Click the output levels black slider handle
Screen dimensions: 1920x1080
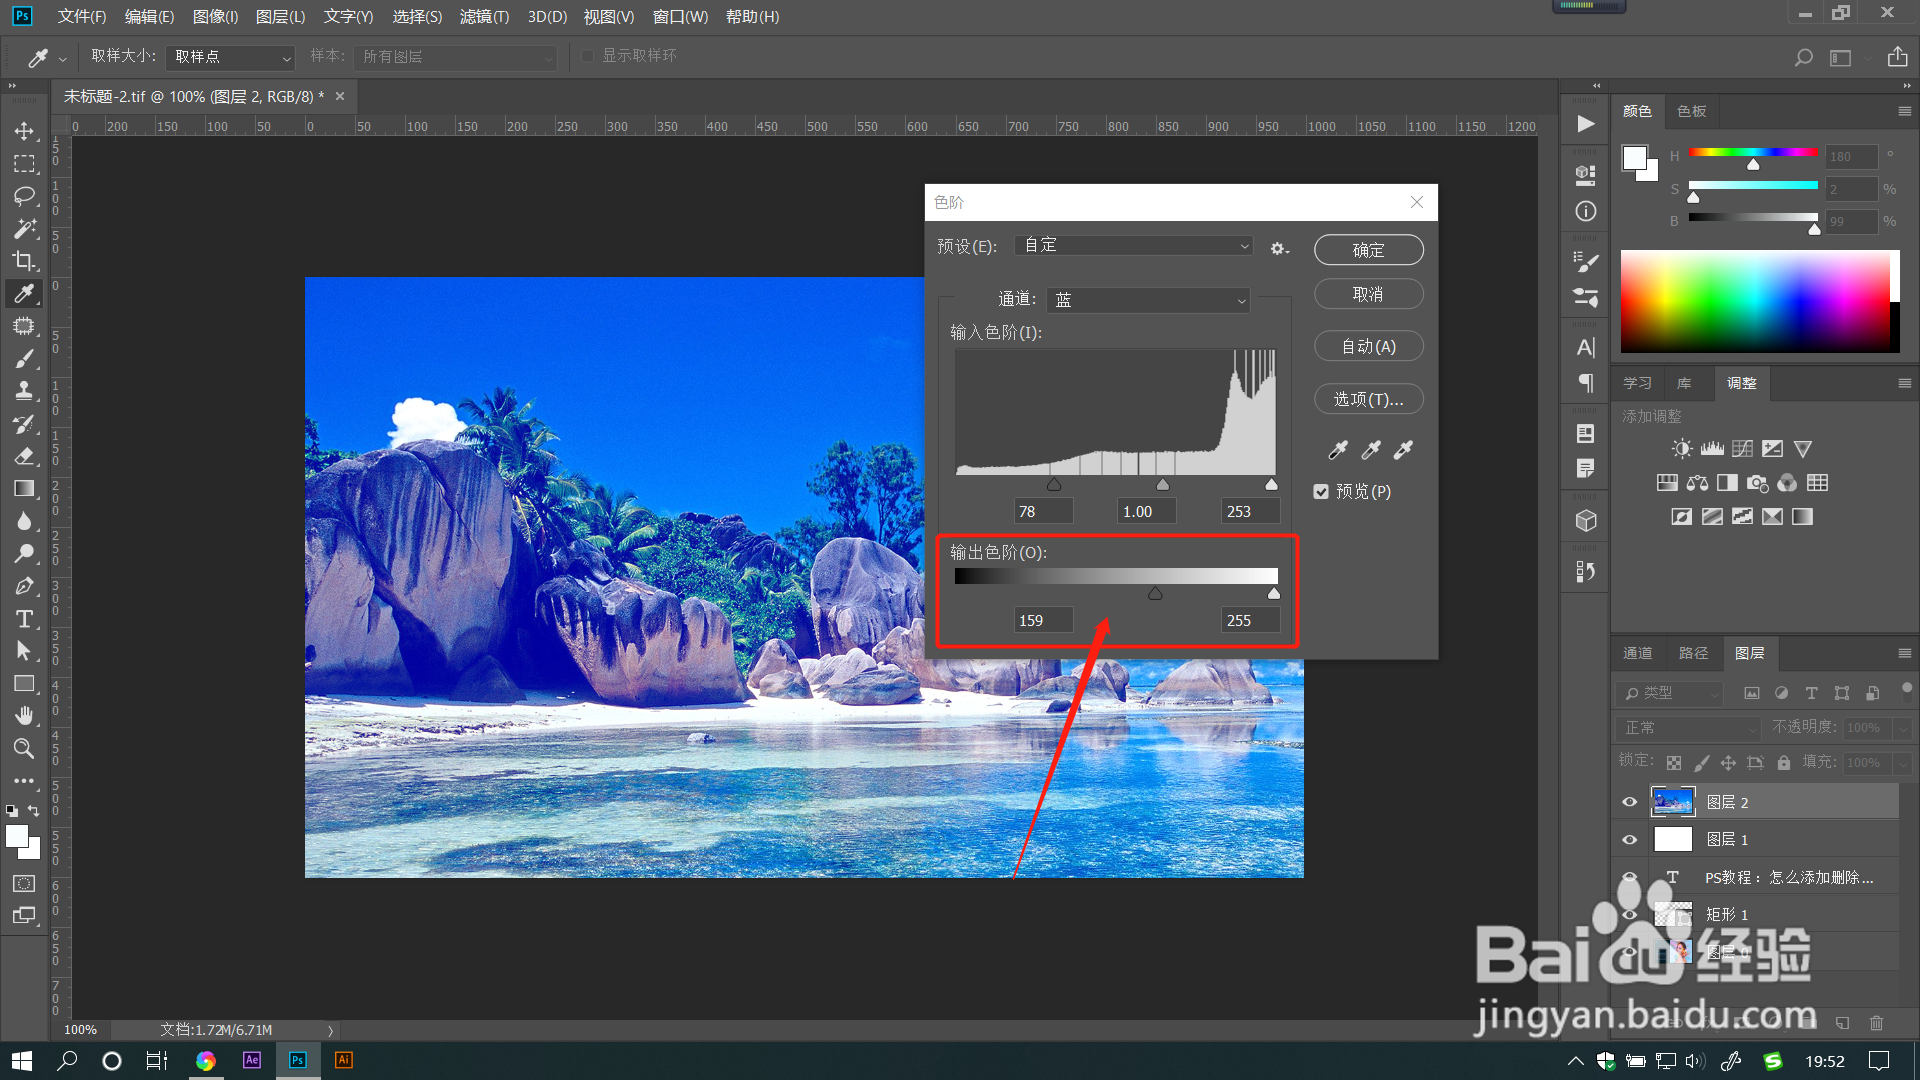coord(1155,594)
